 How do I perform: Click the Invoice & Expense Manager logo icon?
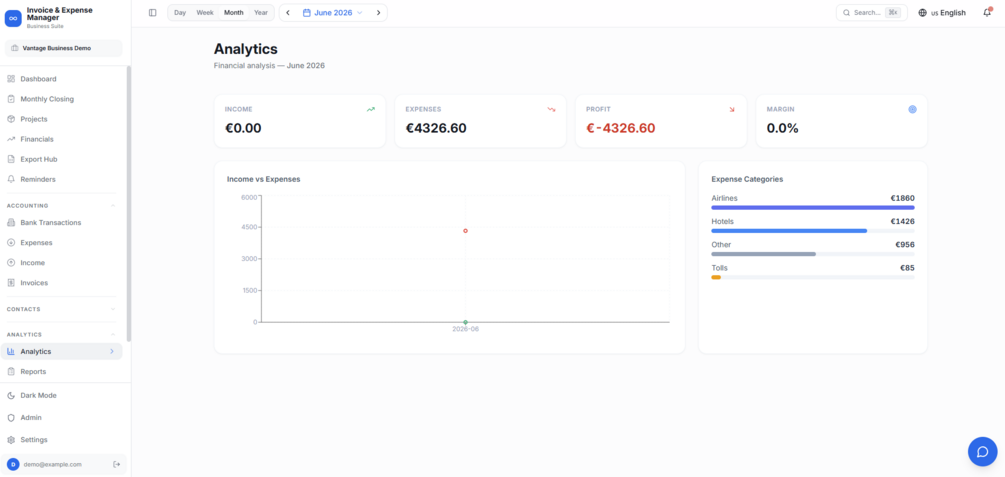pos(13,18)
